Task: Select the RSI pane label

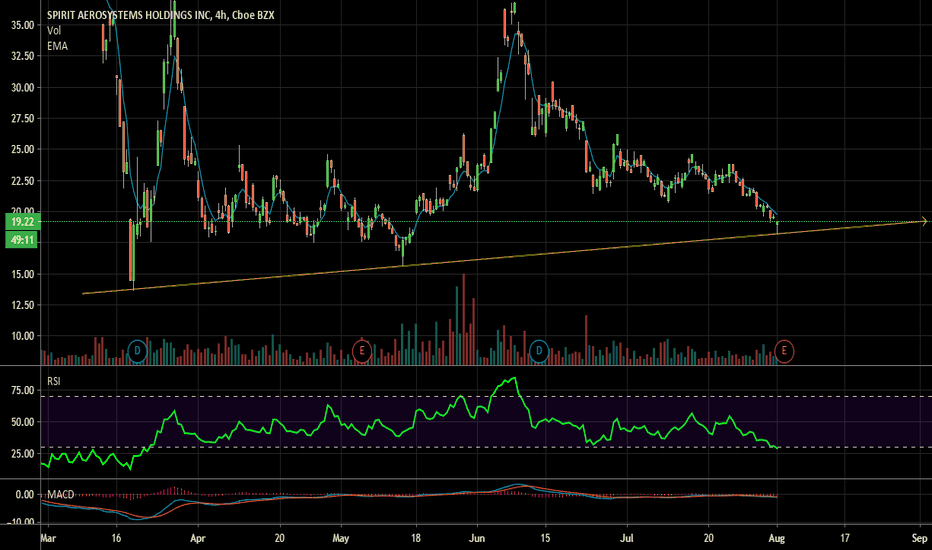Action: 53,381
